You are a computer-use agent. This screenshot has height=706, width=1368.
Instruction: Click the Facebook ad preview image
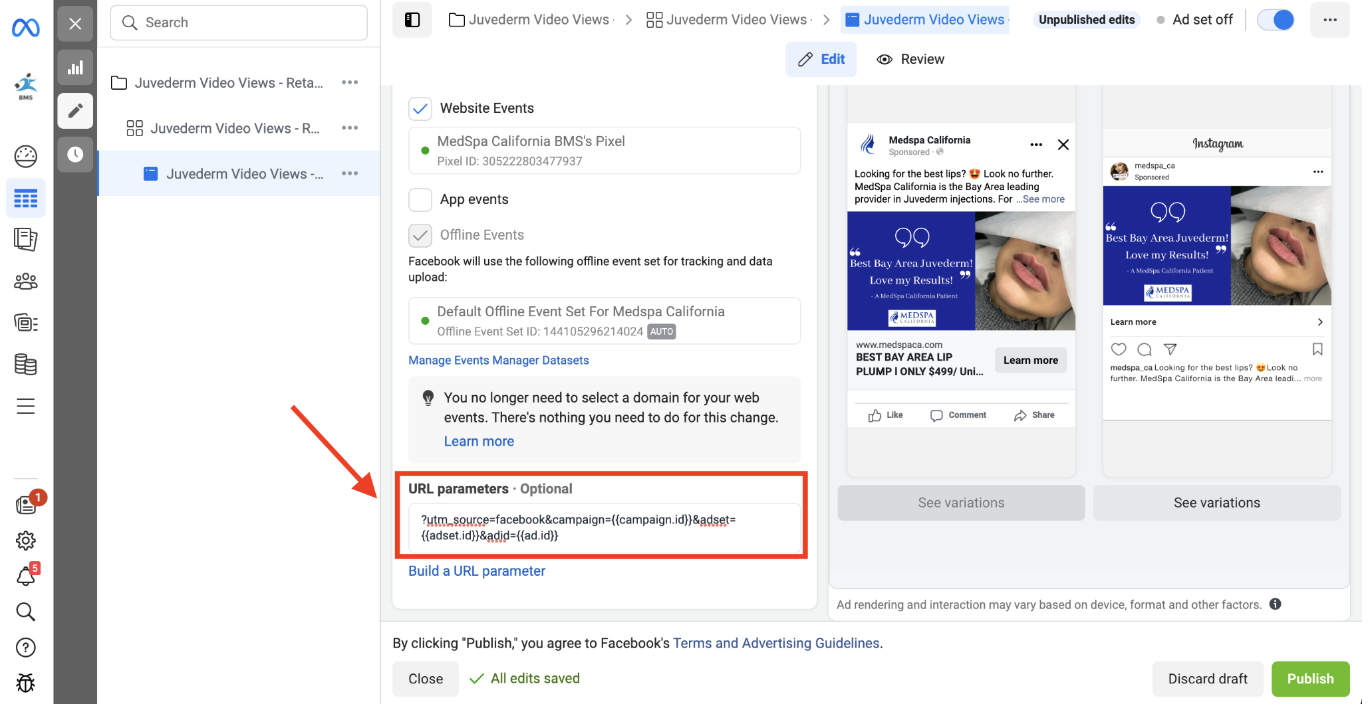[961, 271]
